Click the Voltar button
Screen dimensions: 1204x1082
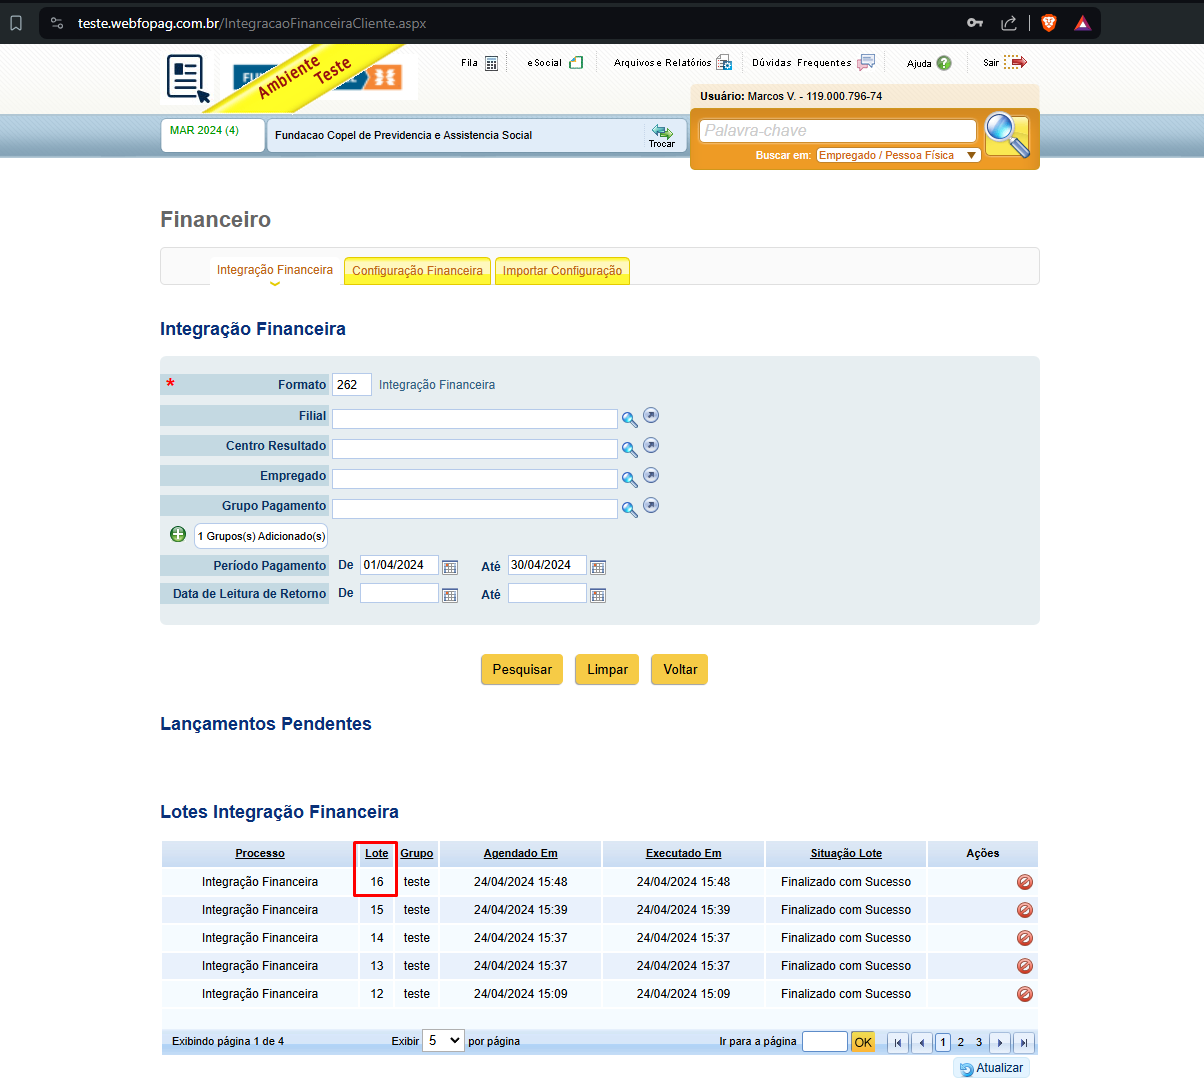[680, 670]
